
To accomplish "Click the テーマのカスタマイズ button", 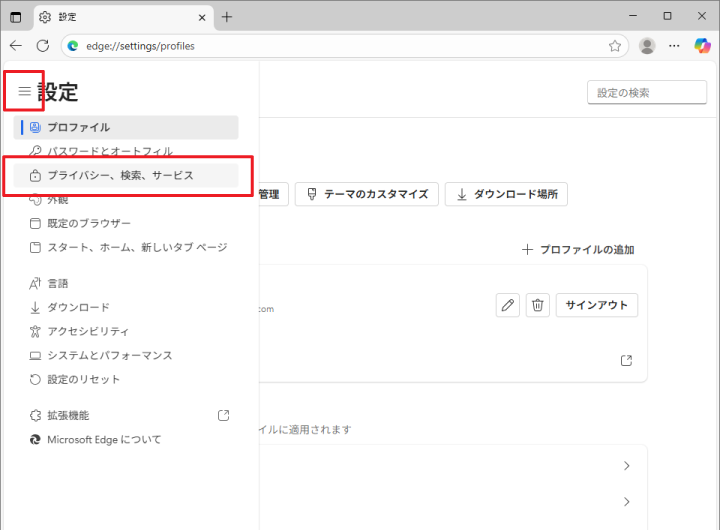I will [x=367, y=194].
